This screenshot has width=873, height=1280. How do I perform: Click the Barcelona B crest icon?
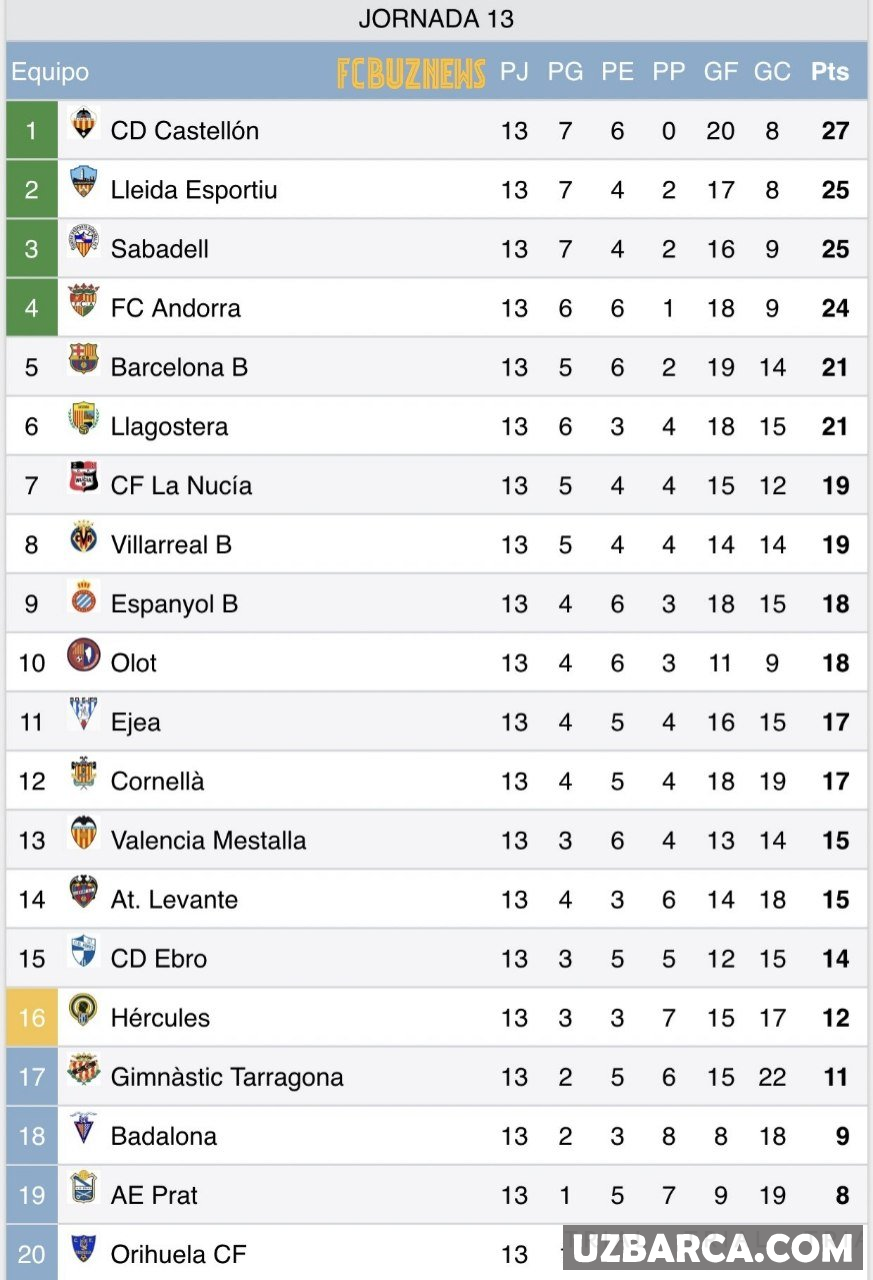(x=84, y=360)
